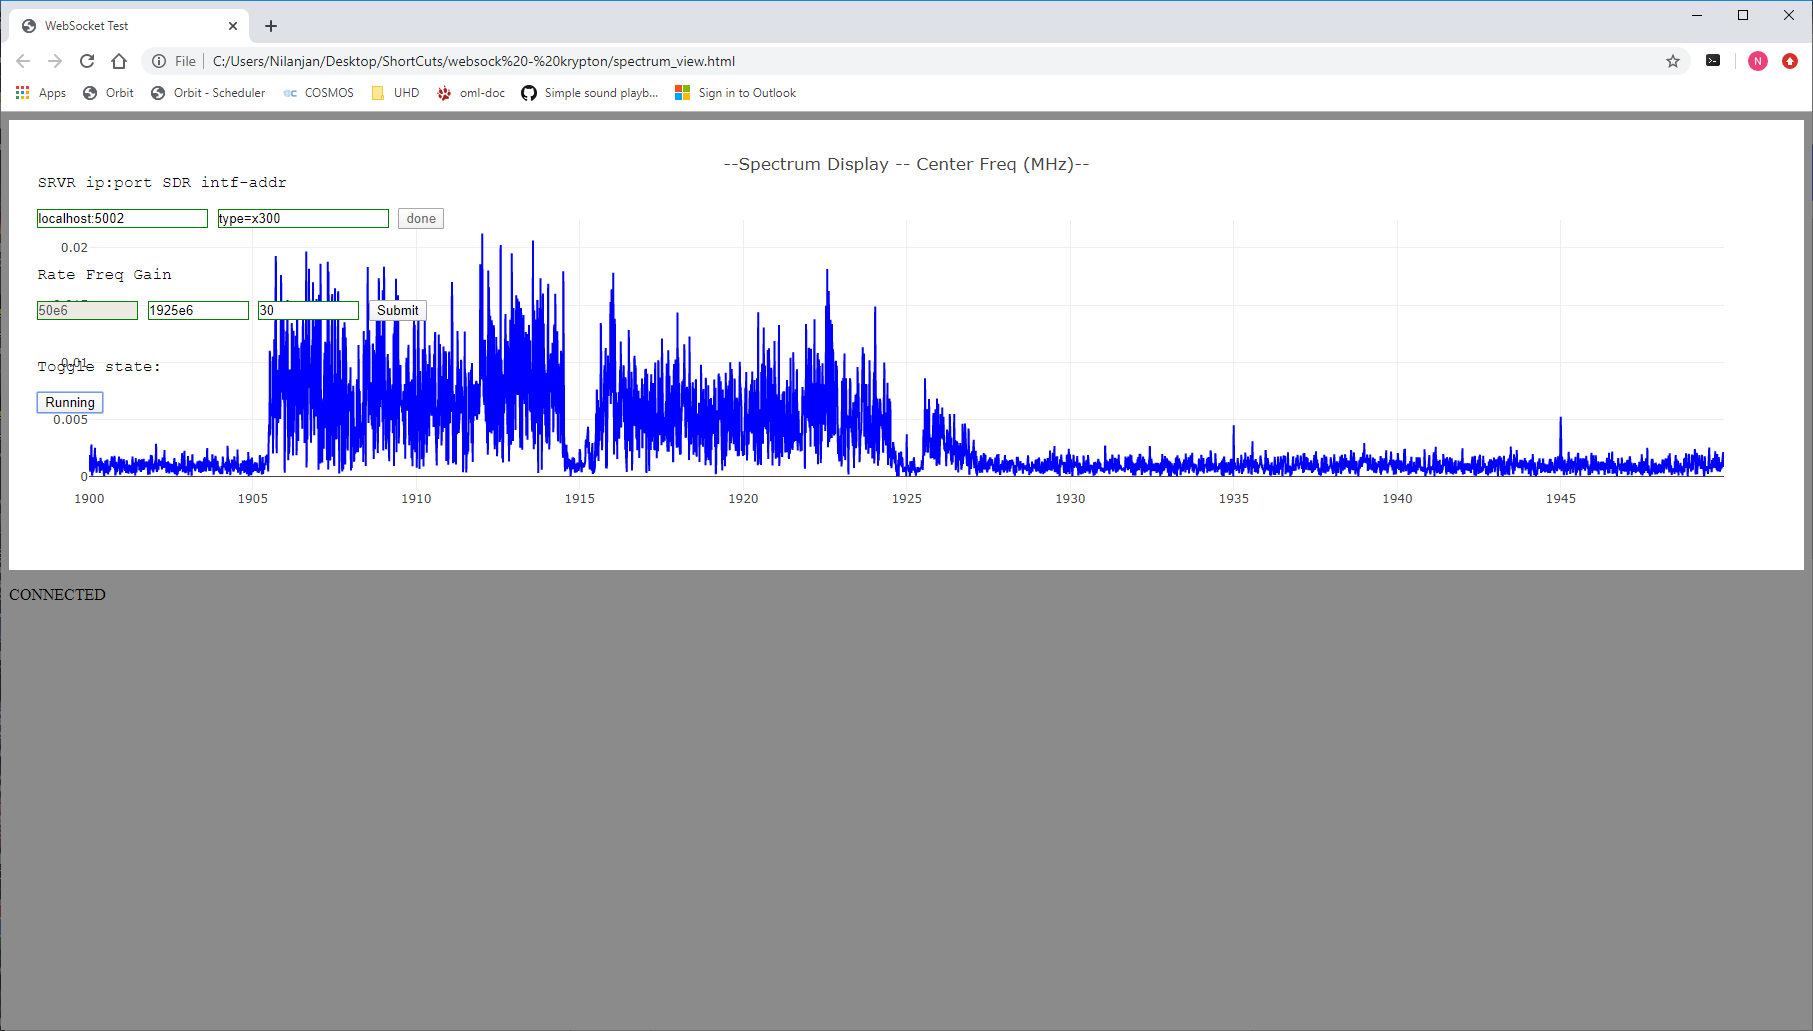Image resolution: width=1813 pixels, height=1031 pixels.
Task: Click the done button
Action: coord(420,218)
